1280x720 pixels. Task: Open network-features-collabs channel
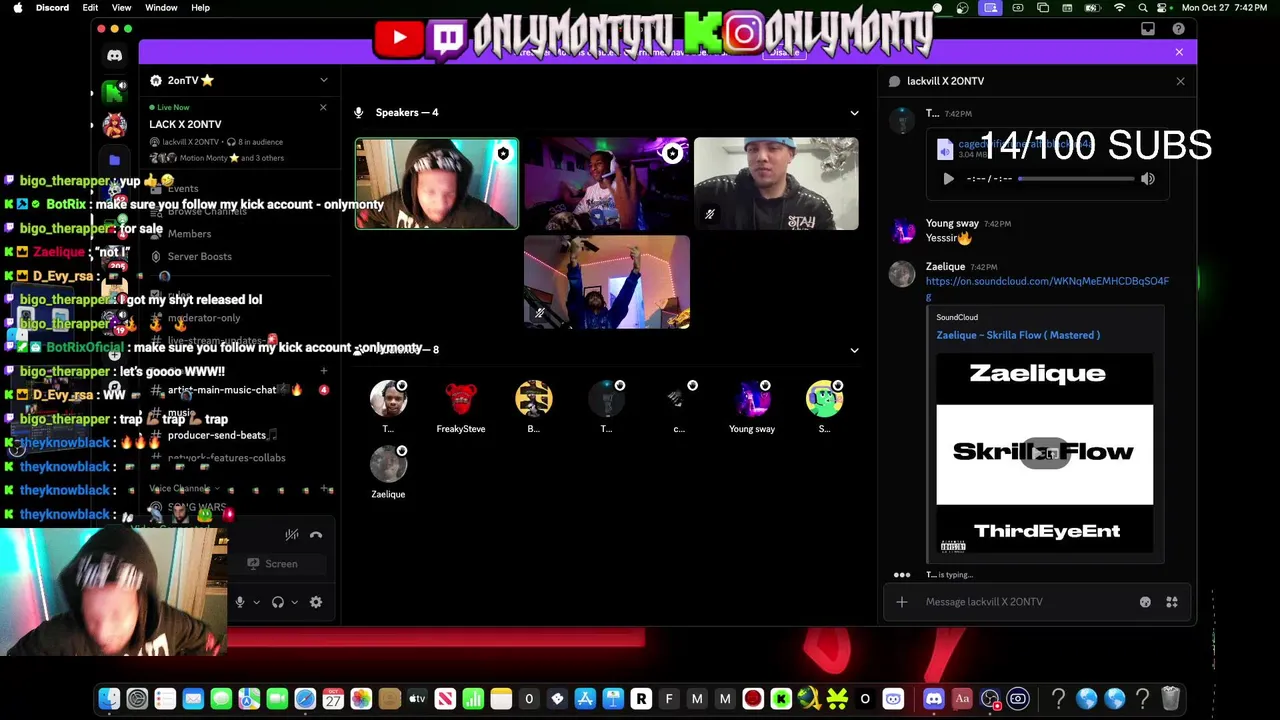point(226,458)
